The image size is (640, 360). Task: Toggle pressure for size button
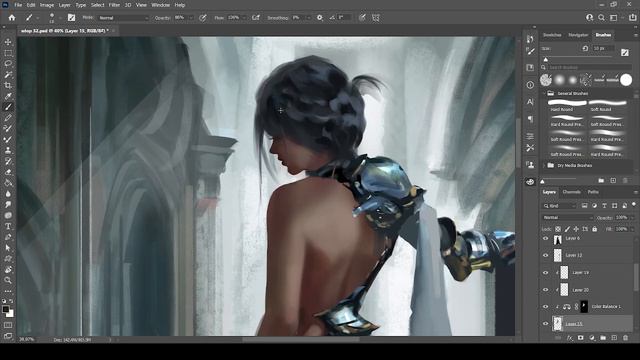(362, 18)
